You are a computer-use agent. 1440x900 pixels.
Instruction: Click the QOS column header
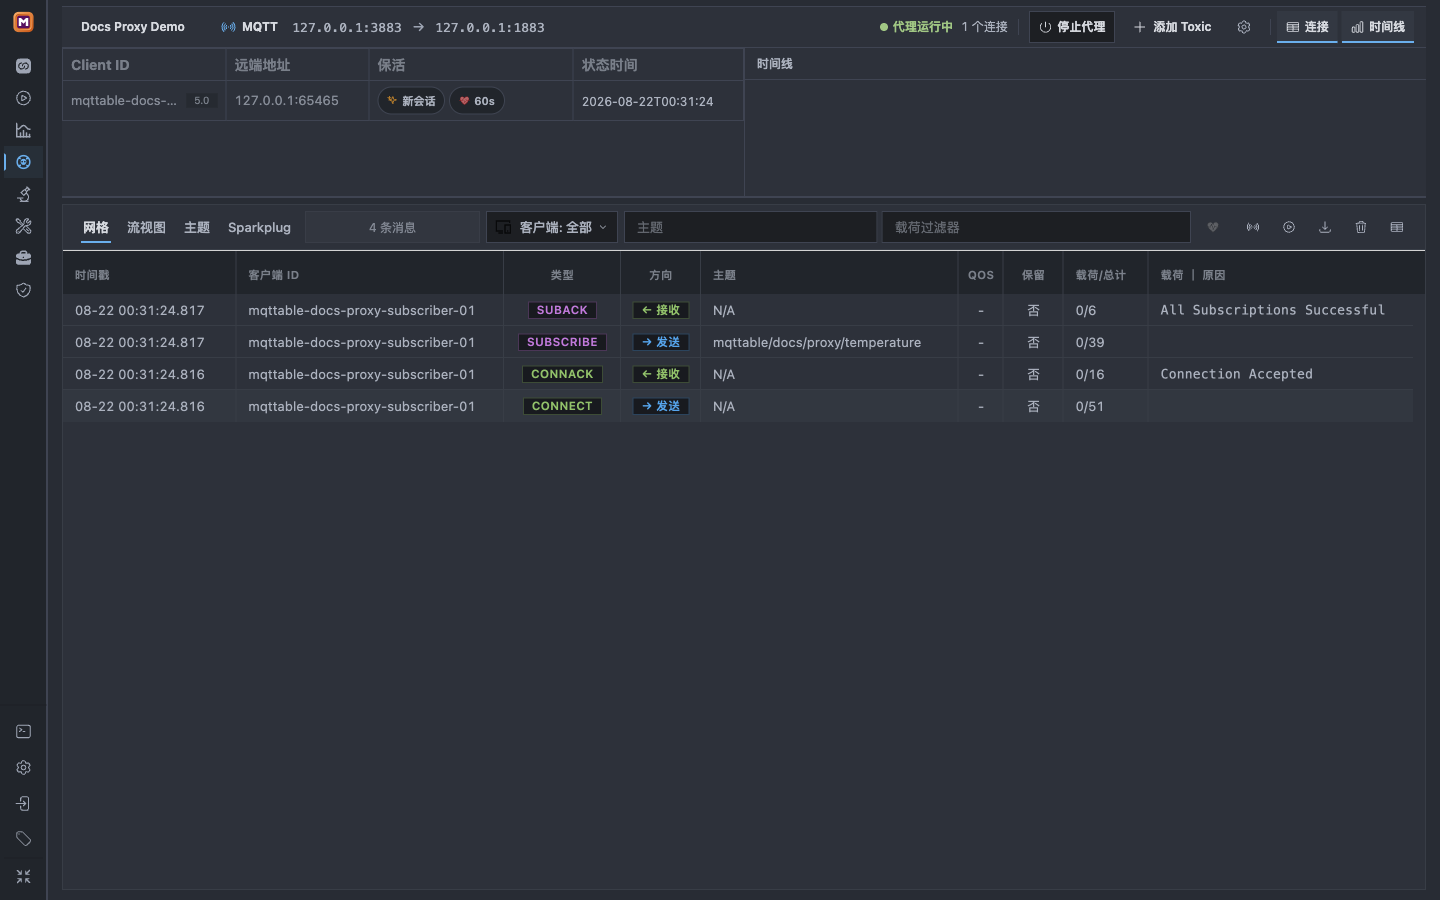[x=981, y=275]
